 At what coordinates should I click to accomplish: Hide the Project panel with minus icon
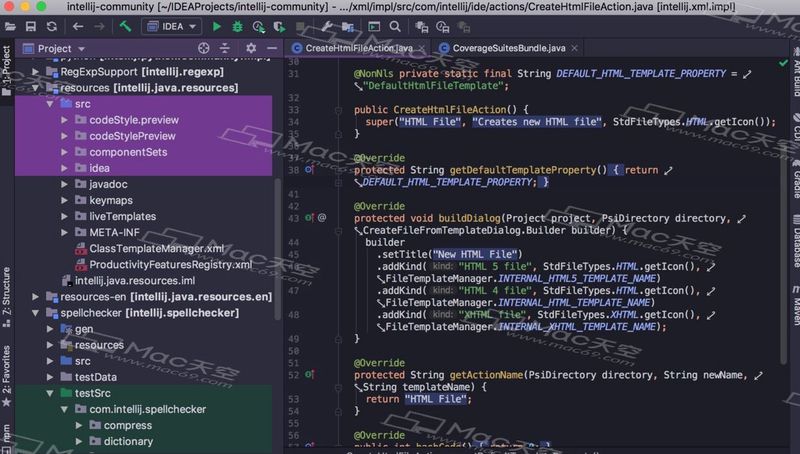(x=272, y=48)
